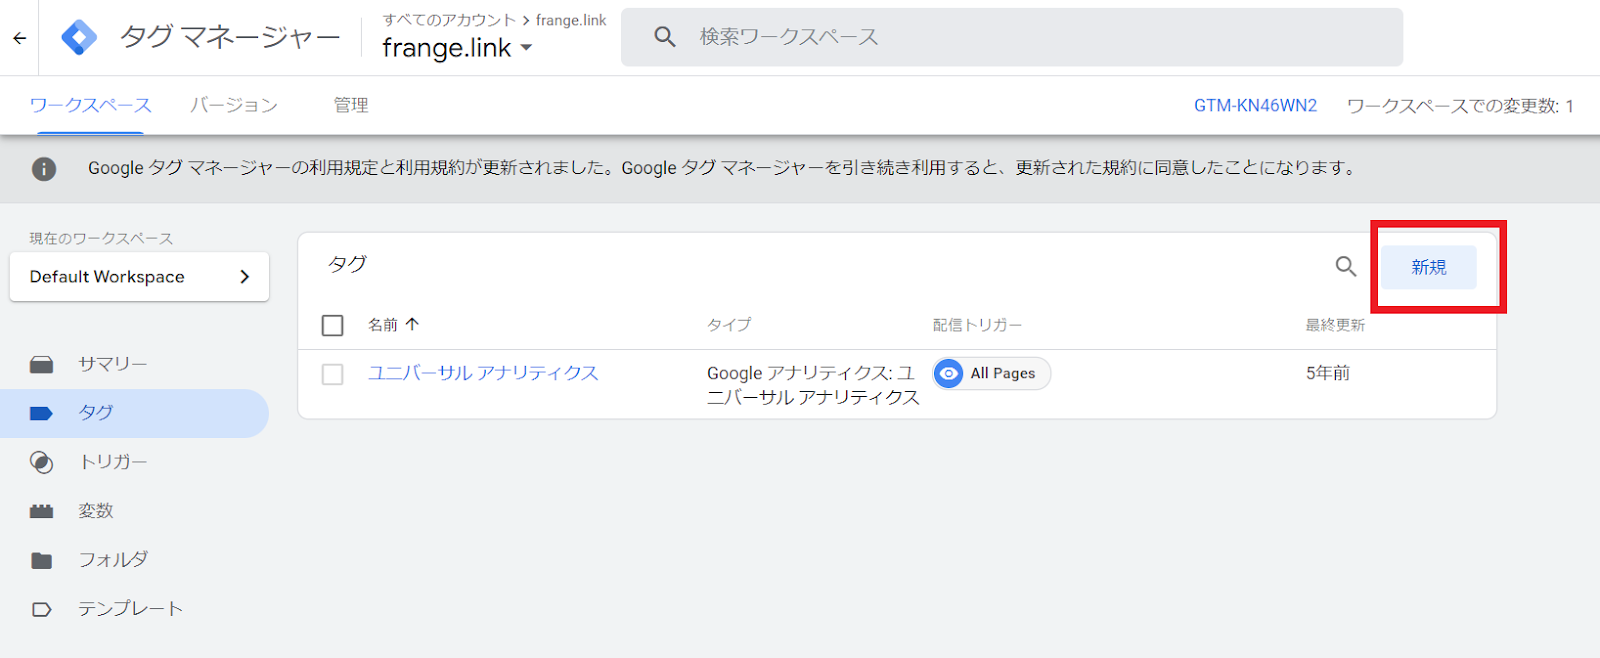1600x658 pixels.
Task: Click the 新規 button to create a tag
Action: coord(1429,267)
